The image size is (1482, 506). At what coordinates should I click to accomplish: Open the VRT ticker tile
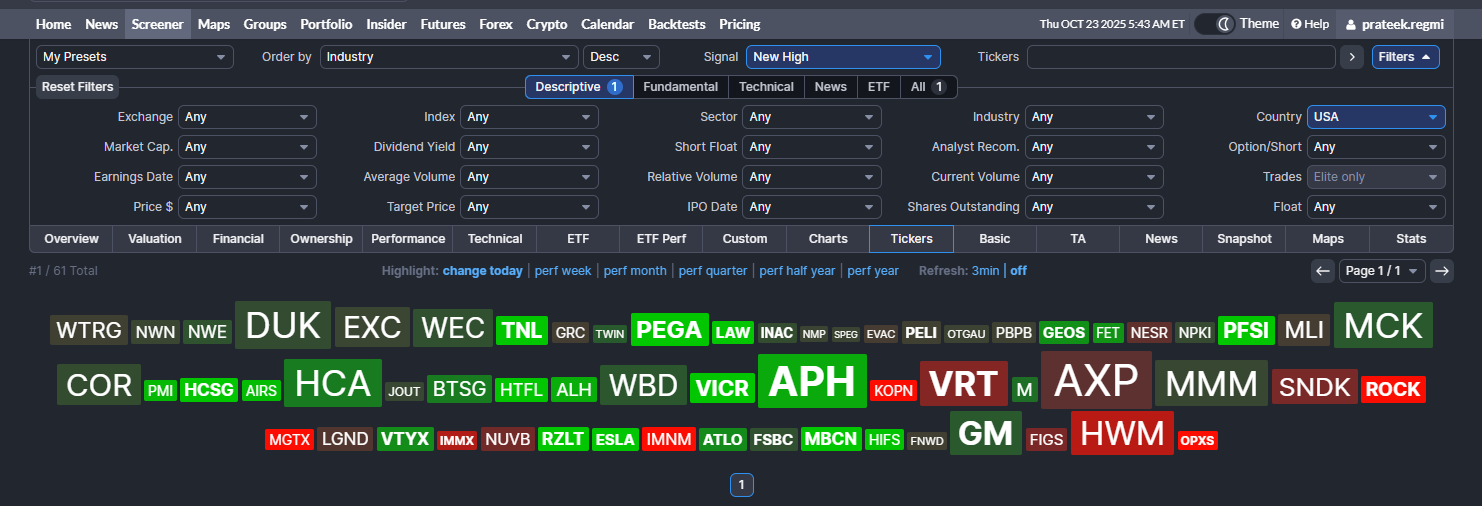[964, 384]
